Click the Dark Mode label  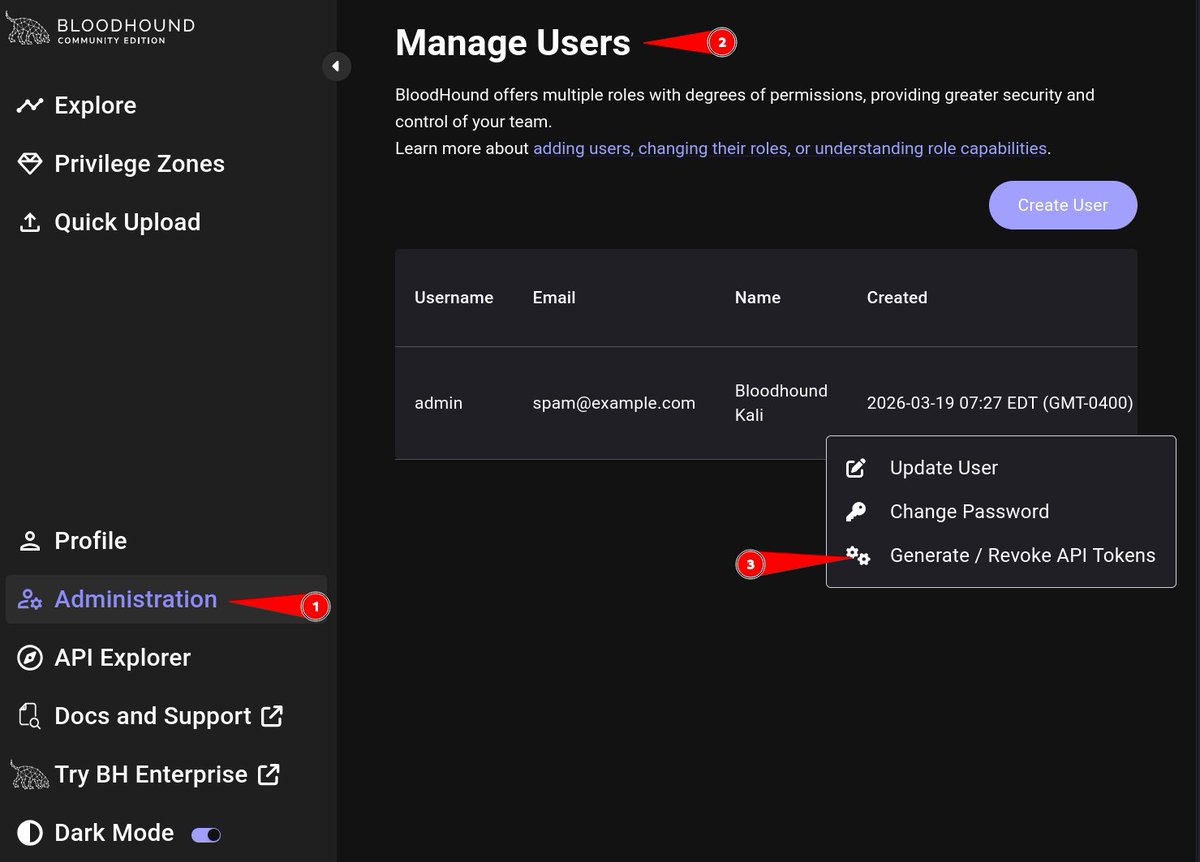(114, 833)
